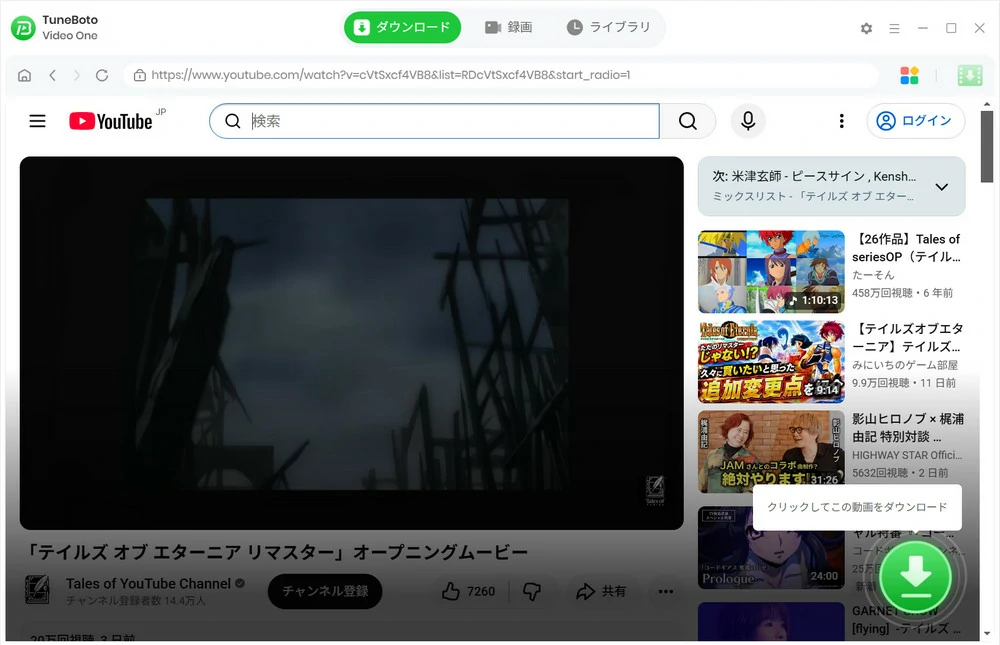Close the TuneBoto window
This screenshot has height=645, width=1000.
[980, 28]
